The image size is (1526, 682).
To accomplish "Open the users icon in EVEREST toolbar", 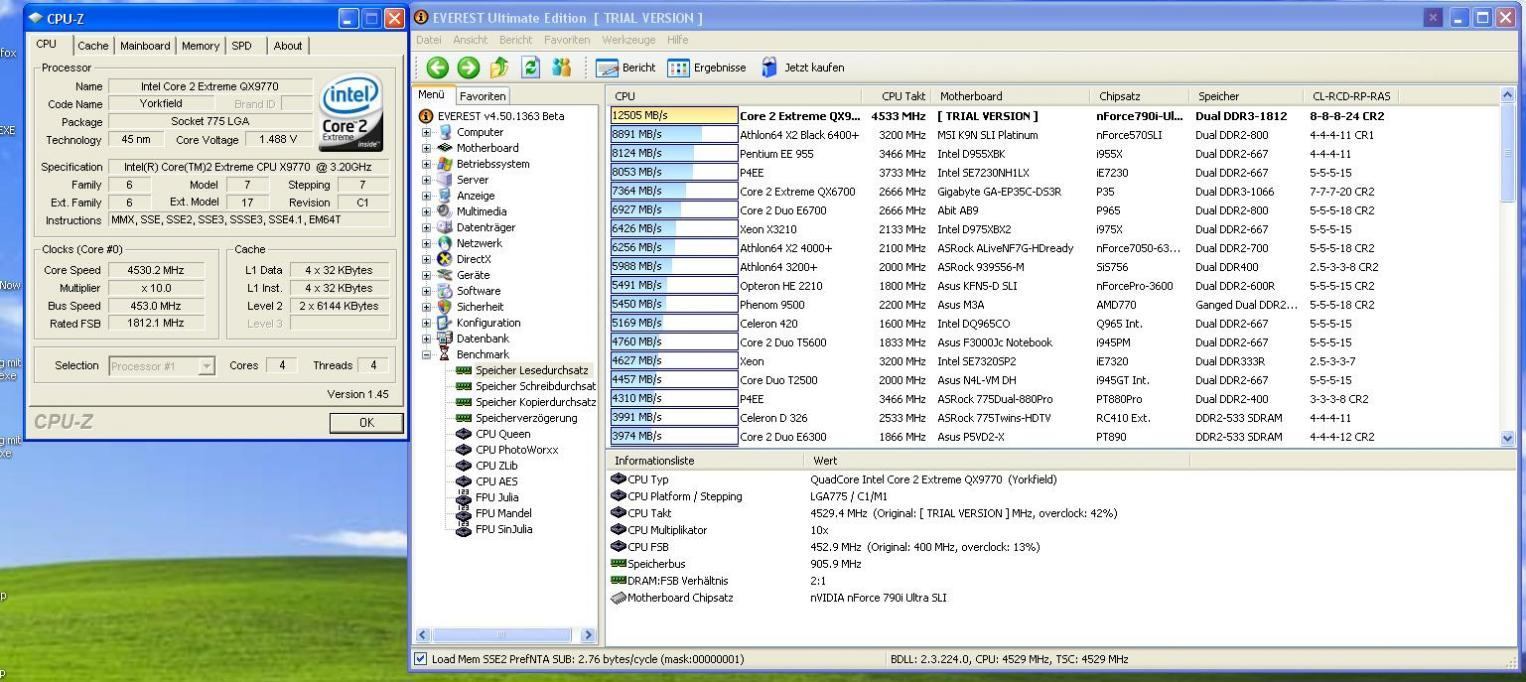I will click(x=563, y=68).
